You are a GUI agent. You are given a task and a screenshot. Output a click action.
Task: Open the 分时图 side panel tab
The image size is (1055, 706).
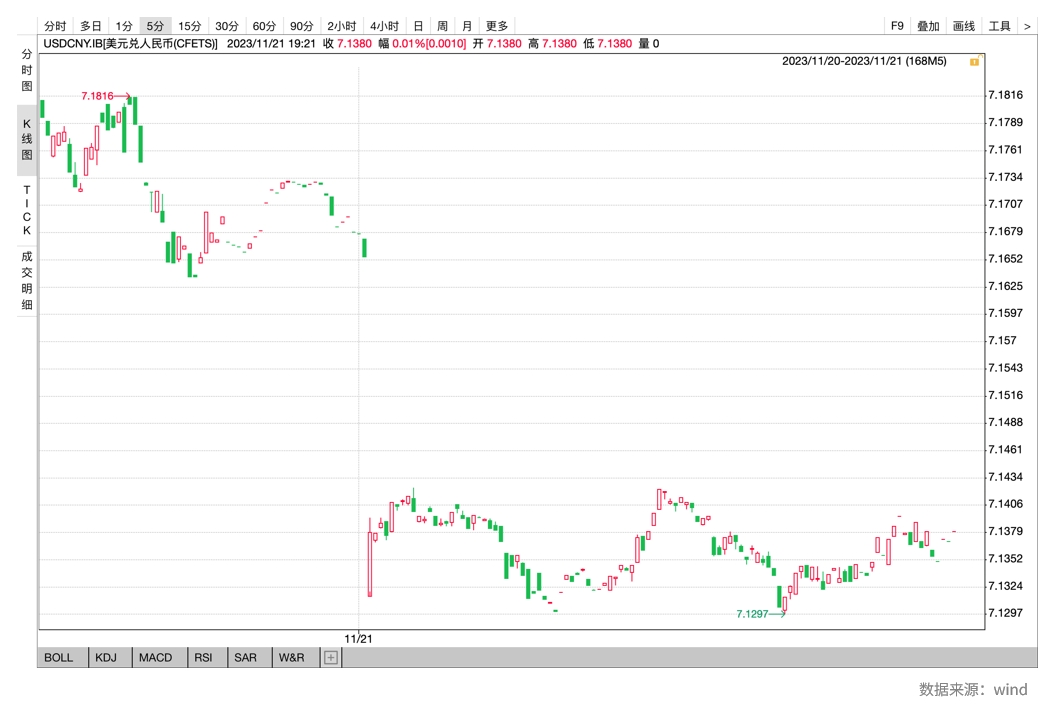pos(27,70)
